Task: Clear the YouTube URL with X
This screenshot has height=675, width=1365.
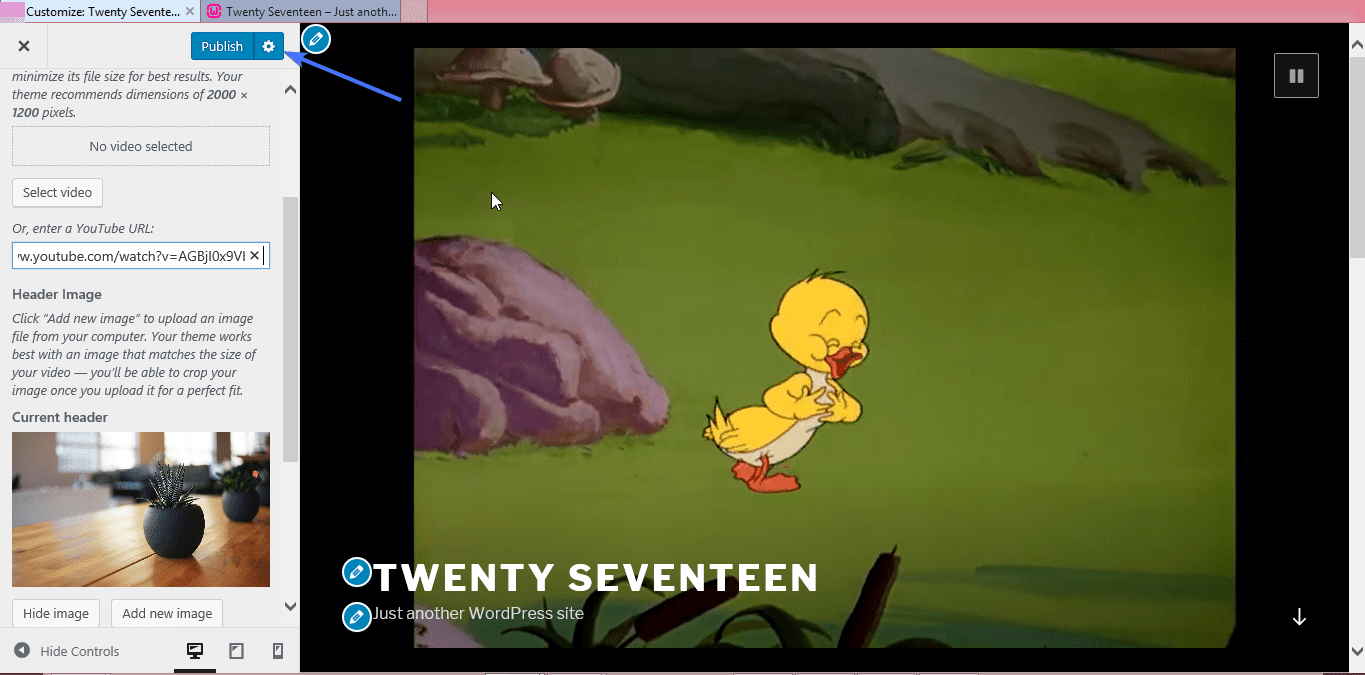Action: (254, 256)
